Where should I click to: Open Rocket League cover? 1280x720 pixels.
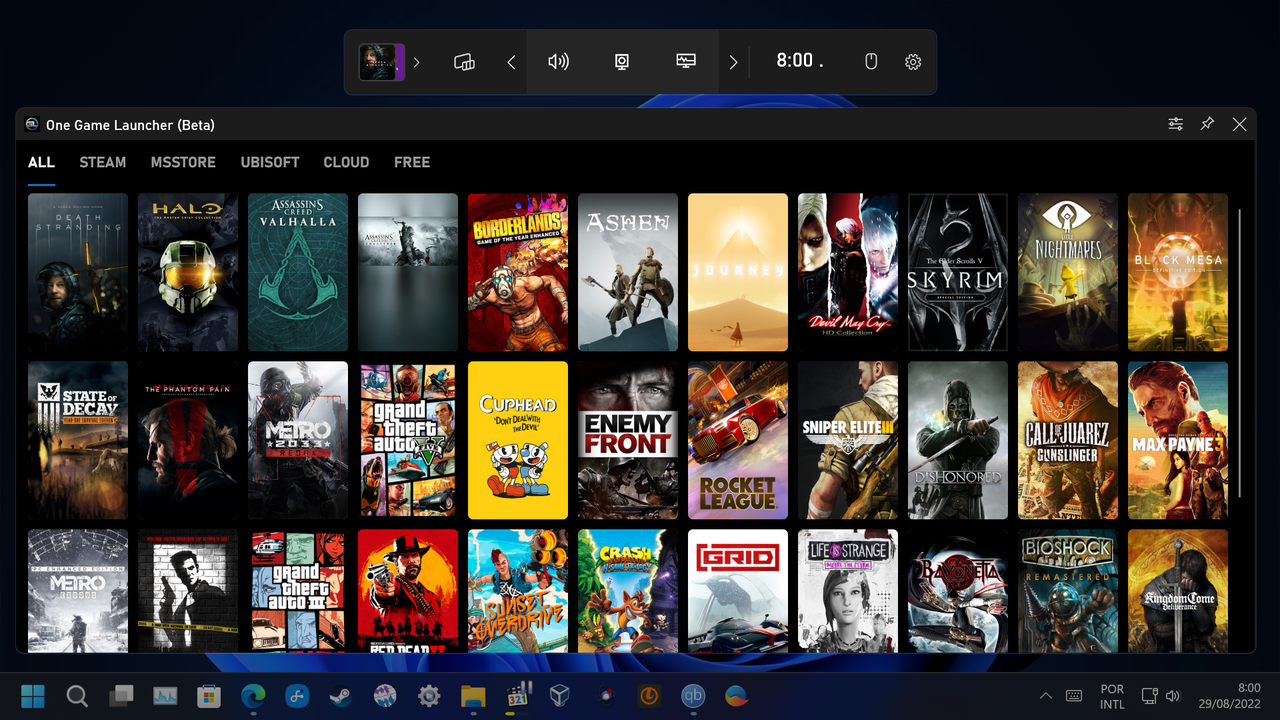[738, 440]
